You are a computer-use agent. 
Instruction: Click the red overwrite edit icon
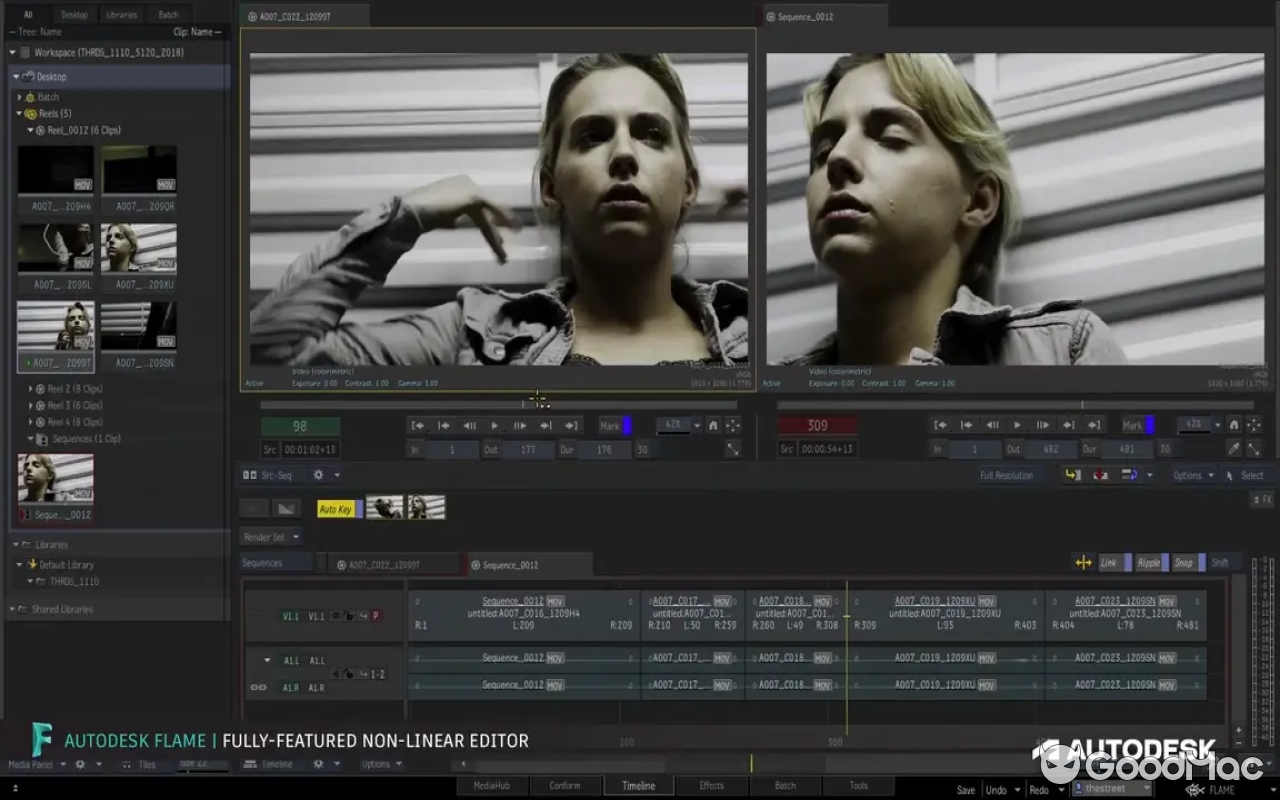1101,475
